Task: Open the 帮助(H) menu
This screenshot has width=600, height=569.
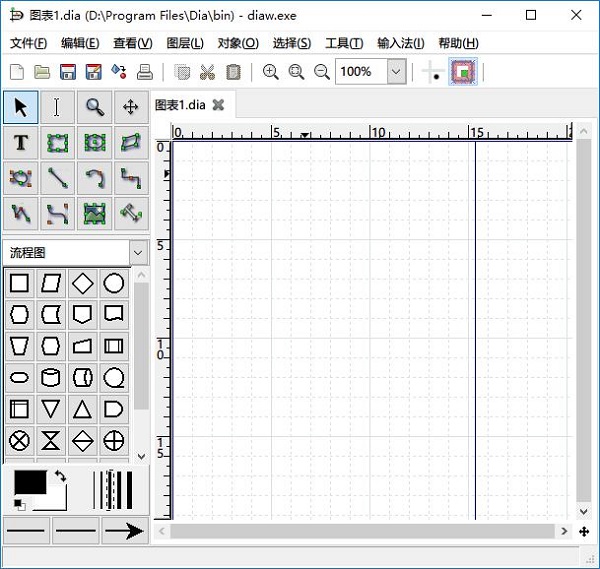Action: 458,43
